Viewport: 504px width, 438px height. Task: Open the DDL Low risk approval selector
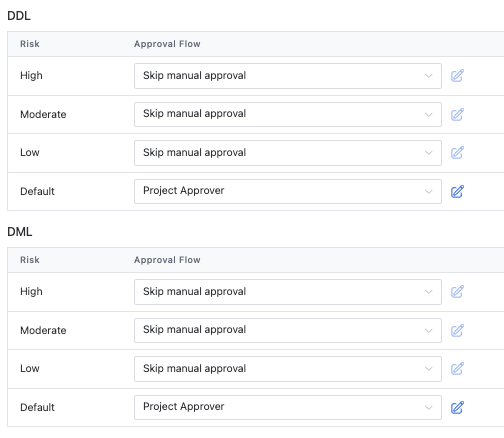[x=288, y=153]
